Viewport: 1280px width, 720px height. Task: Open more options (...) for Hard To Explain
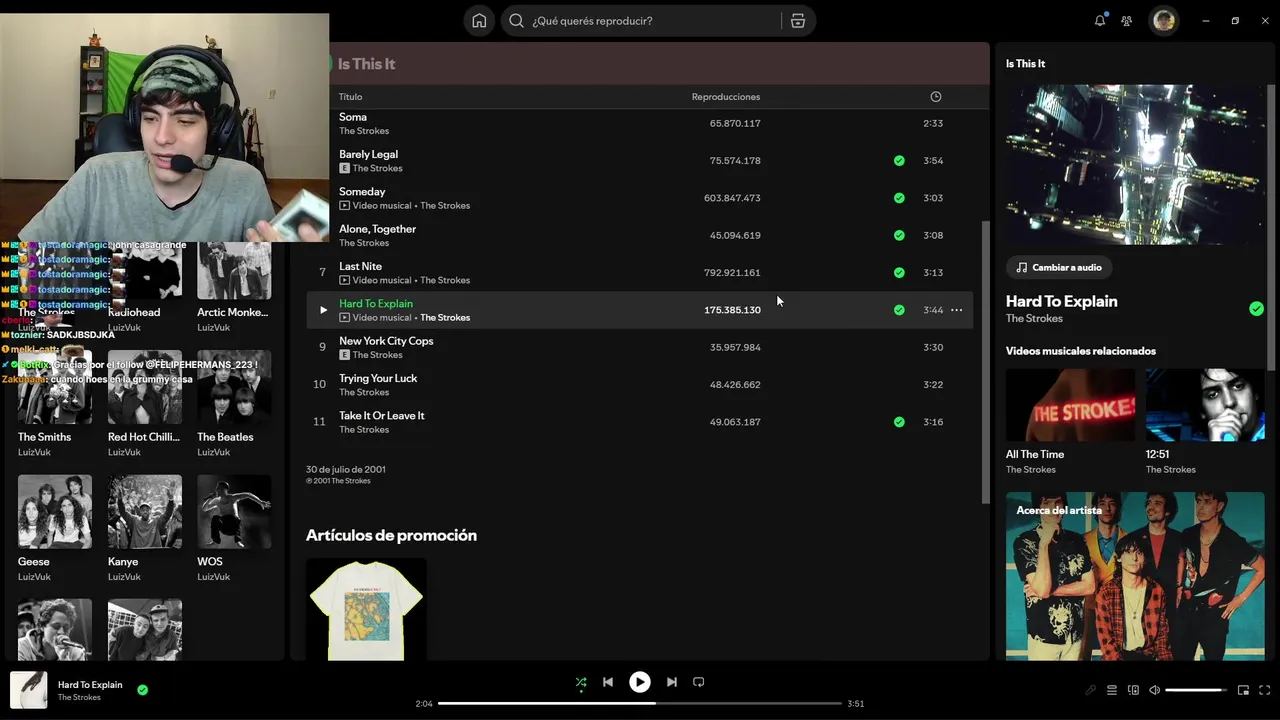click(x=956, y=310)
